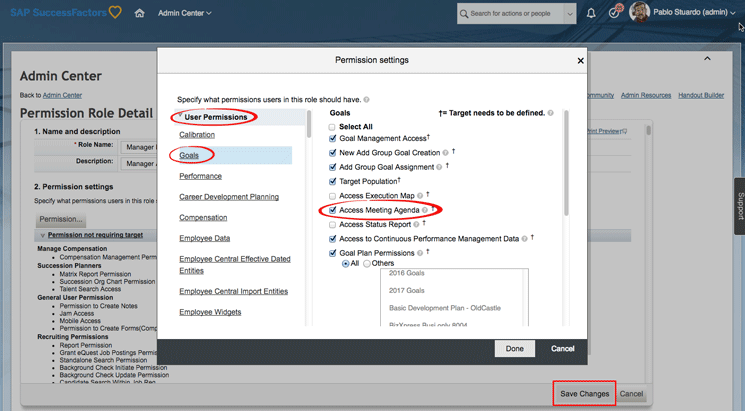Open the to-do checkmark icon

[x=614, y=13]
